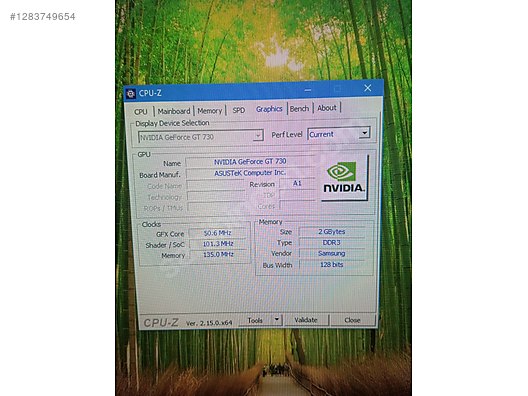Click the Close button at bottom
The width and height of the screenshot is (528, 396).
tap(352, 320)
